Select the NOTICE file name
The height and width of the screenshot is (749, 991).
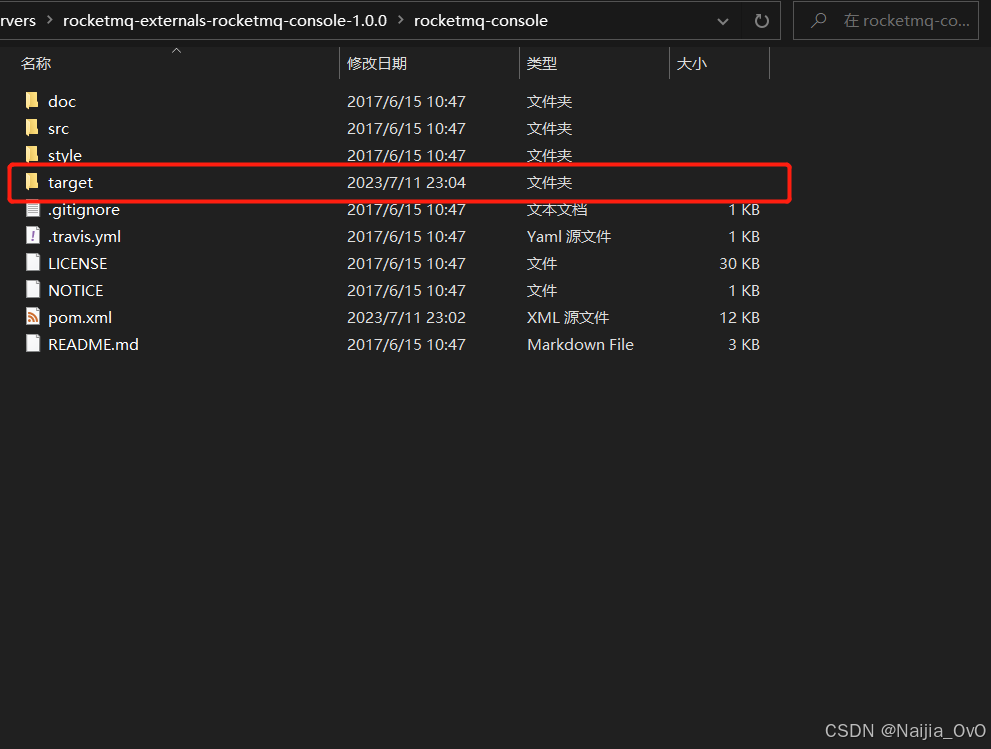(x=76, y=291)
